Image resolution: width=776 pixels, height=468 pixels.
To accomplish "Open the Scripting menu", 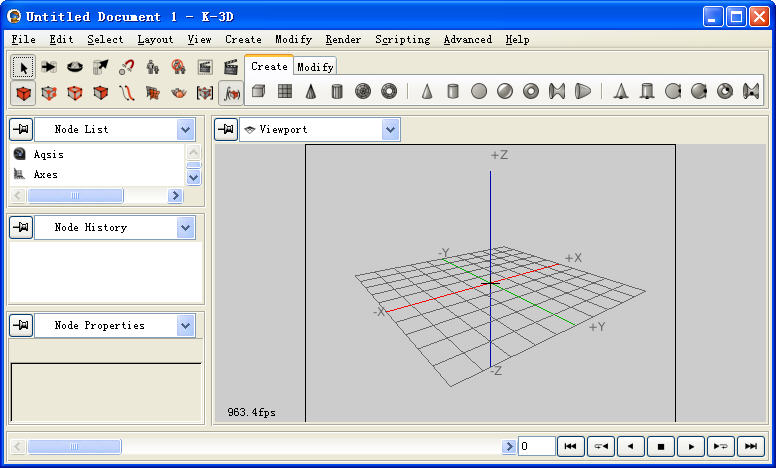I will (402, 39).
